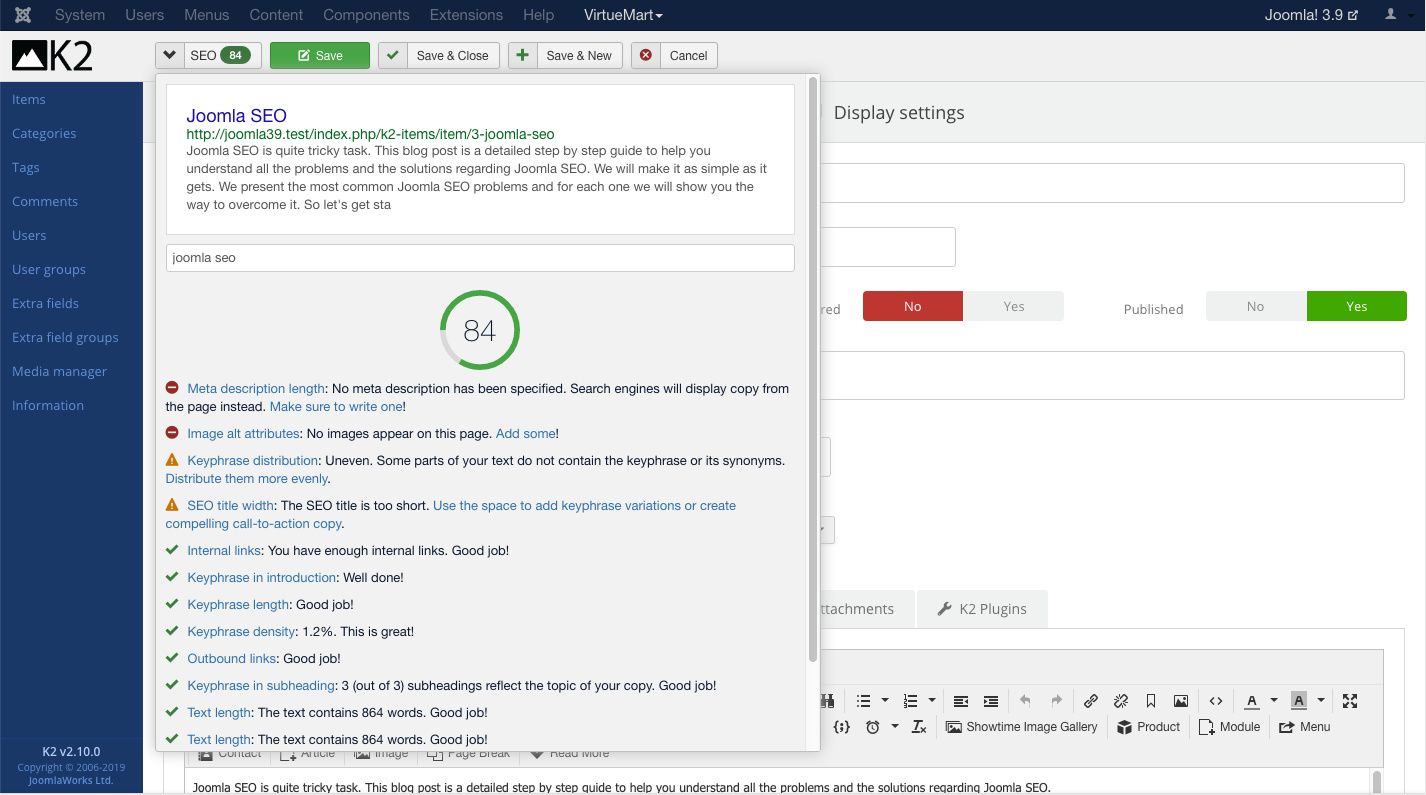The height and width of the screenshot is (795, 1426).
Task: Clear formatting with Tx icon
Action: click(x=919, y=727)
